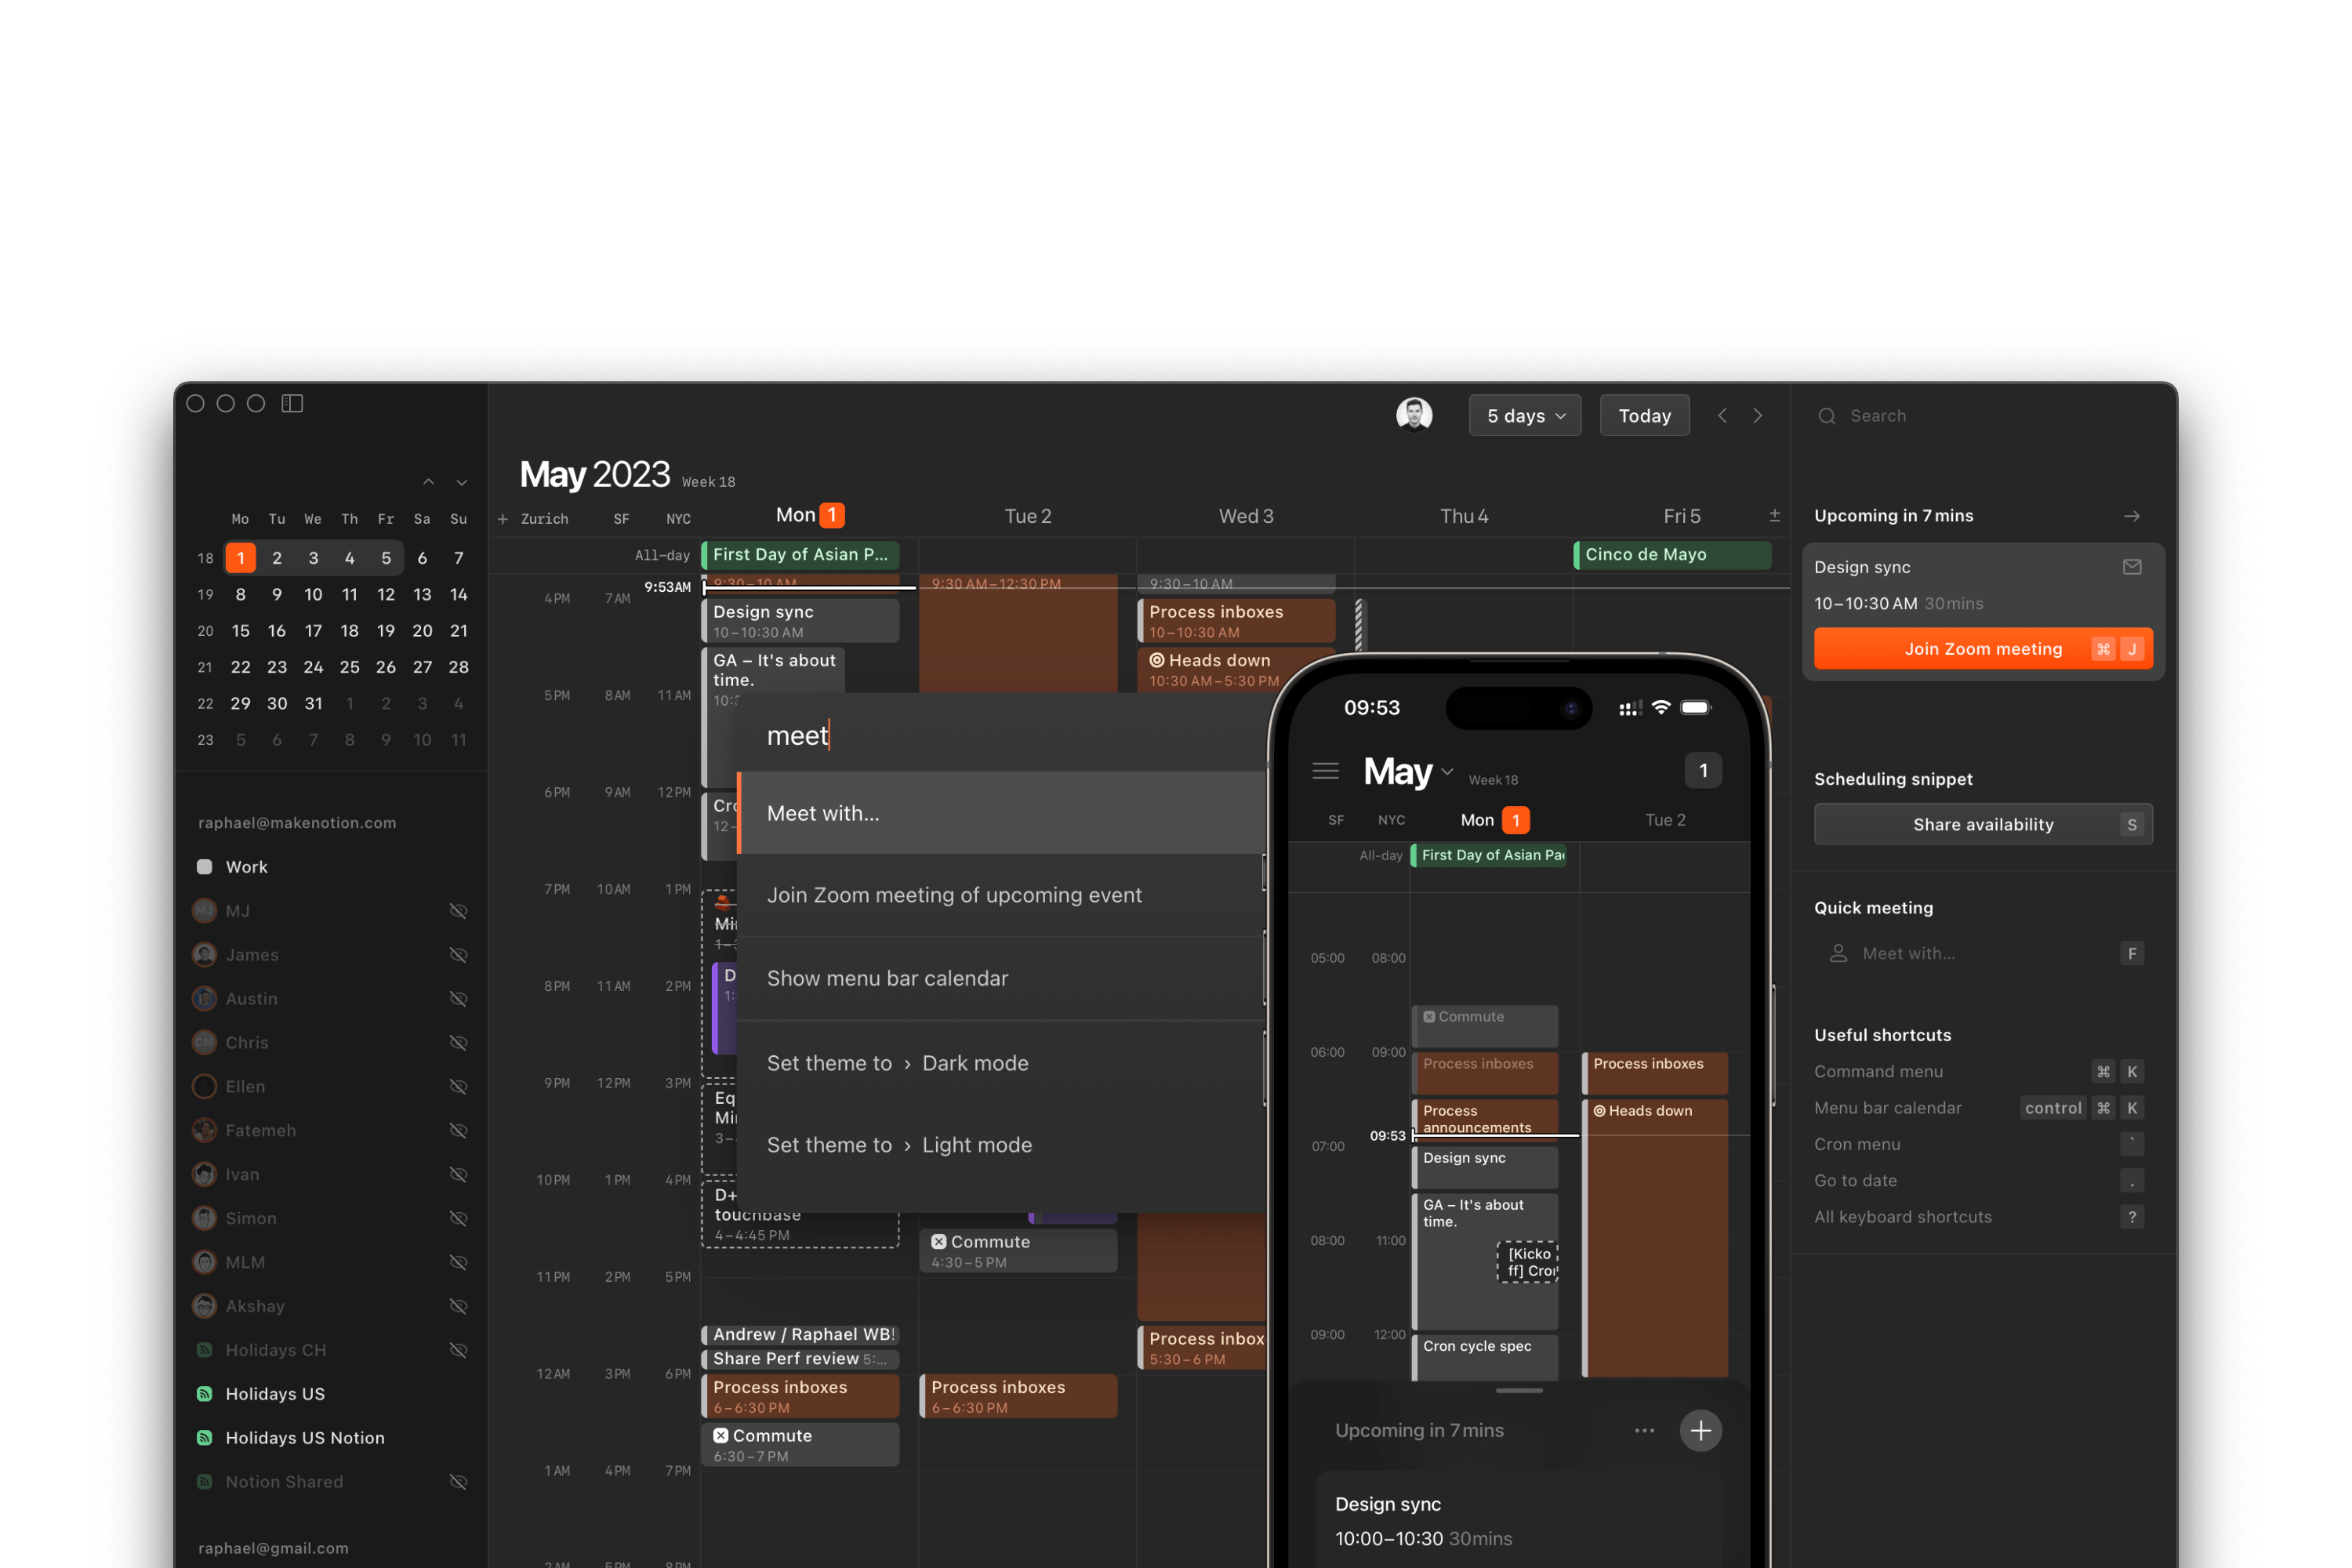Add a time zone plus icon

coord(503,519)
